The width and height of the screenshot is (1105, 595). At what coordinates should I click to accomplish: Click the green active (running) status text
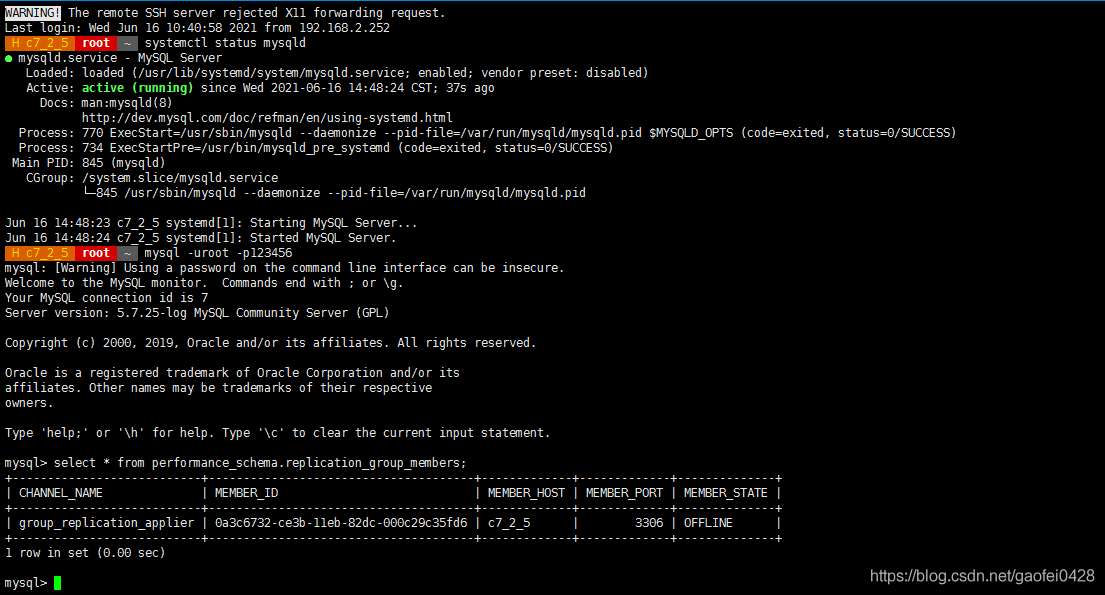(x=137, y=88)
